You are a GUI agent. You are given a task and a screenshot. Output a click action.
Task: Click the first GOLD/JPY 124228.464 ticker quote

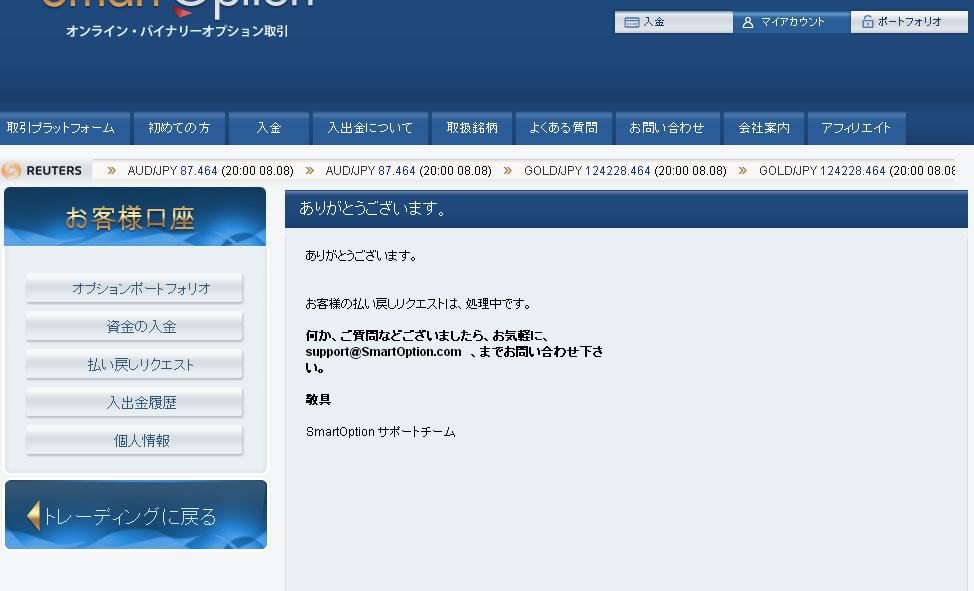tap(625, 170)
